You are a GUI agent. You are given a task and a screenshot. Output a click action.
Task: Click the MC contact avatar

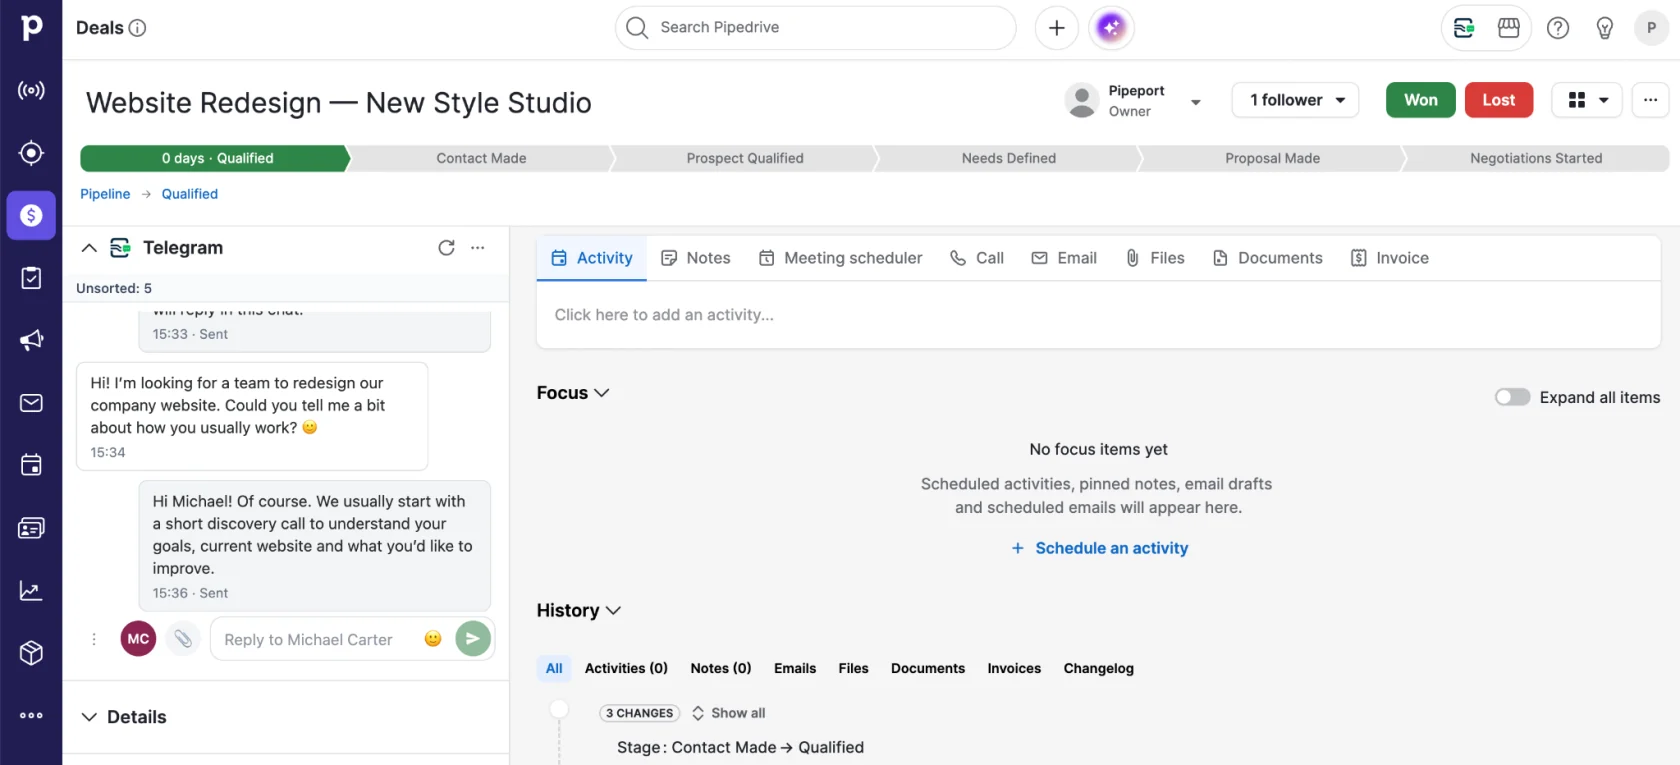pos(139,638)
